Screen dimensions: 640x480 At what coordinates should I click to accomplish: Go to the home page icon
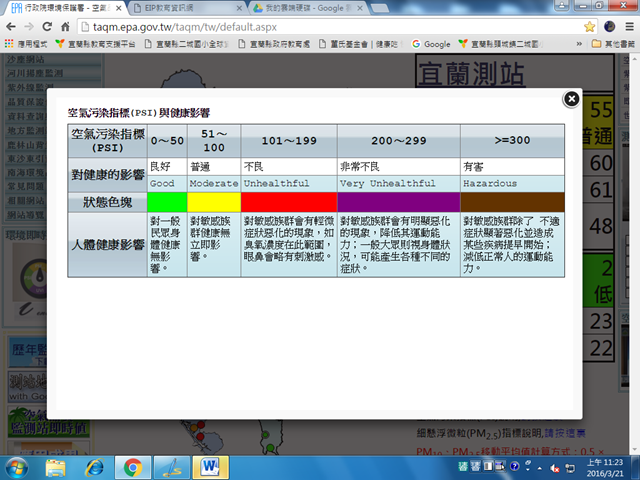tap(65, 27)
